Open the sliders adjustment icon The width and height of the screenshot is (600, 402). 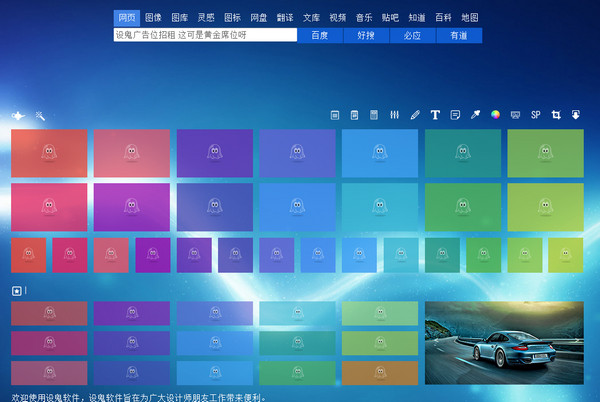click(x=395, y=115)
